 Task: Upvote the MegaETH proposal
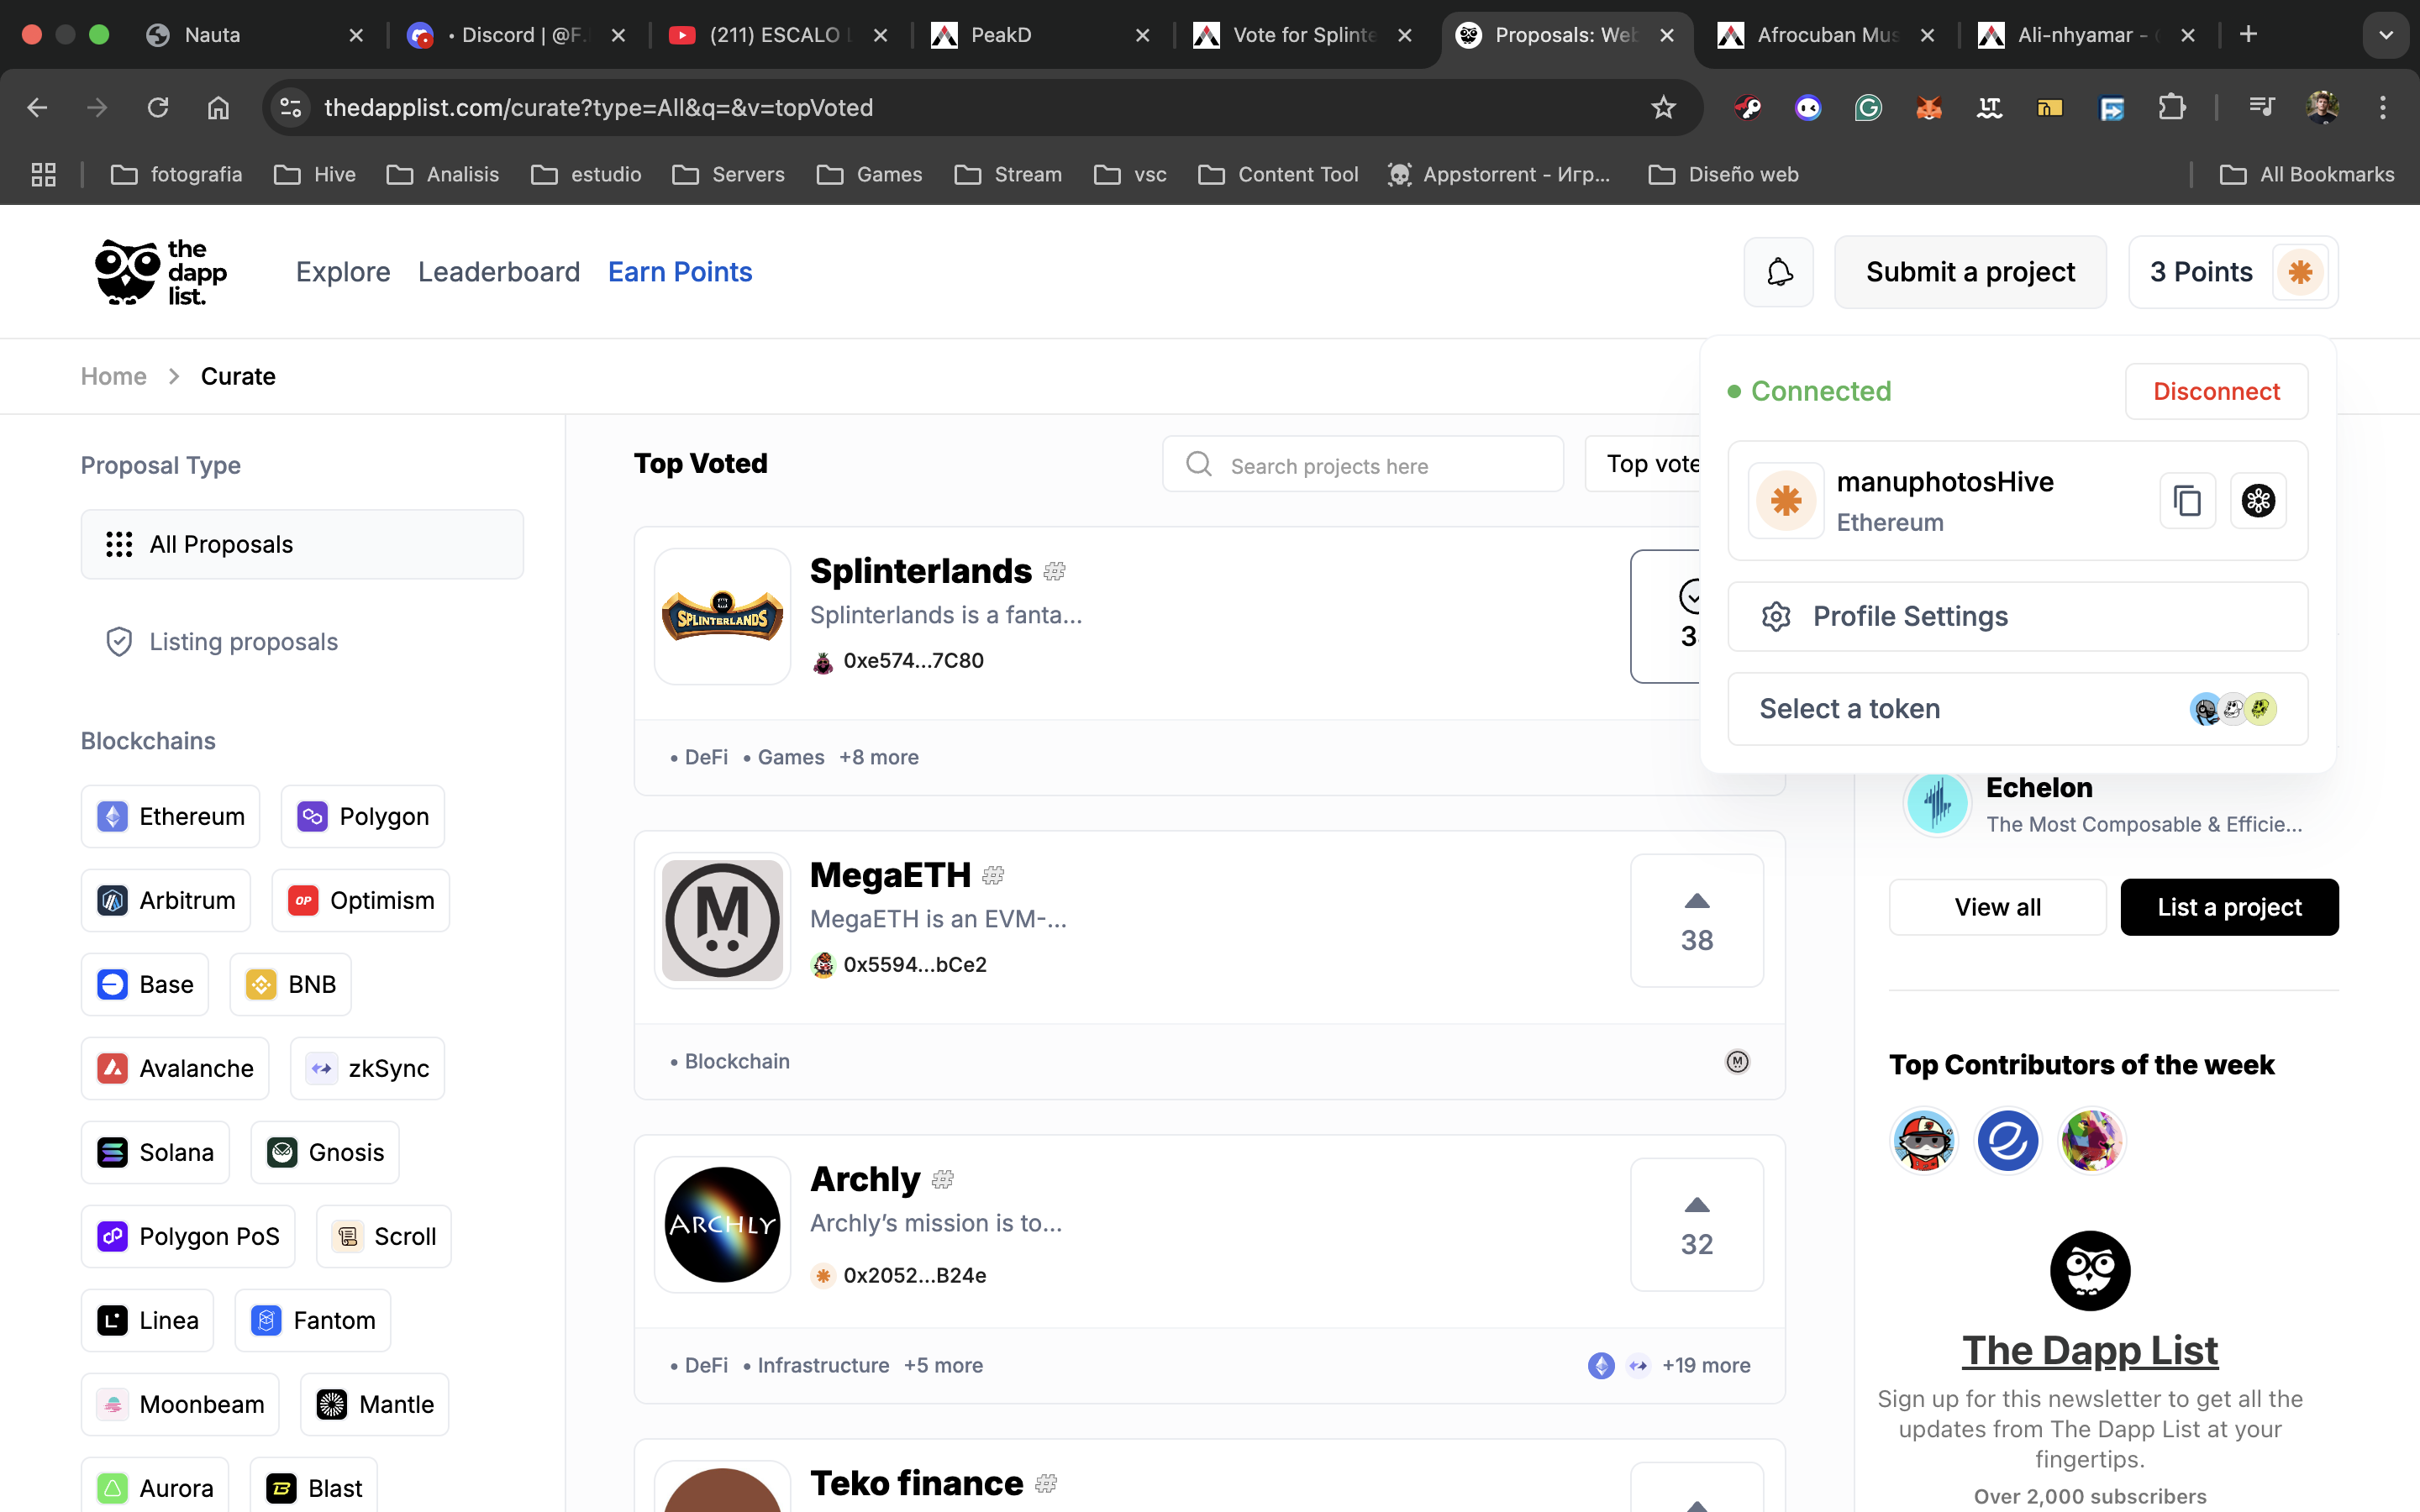[1697, 920]
